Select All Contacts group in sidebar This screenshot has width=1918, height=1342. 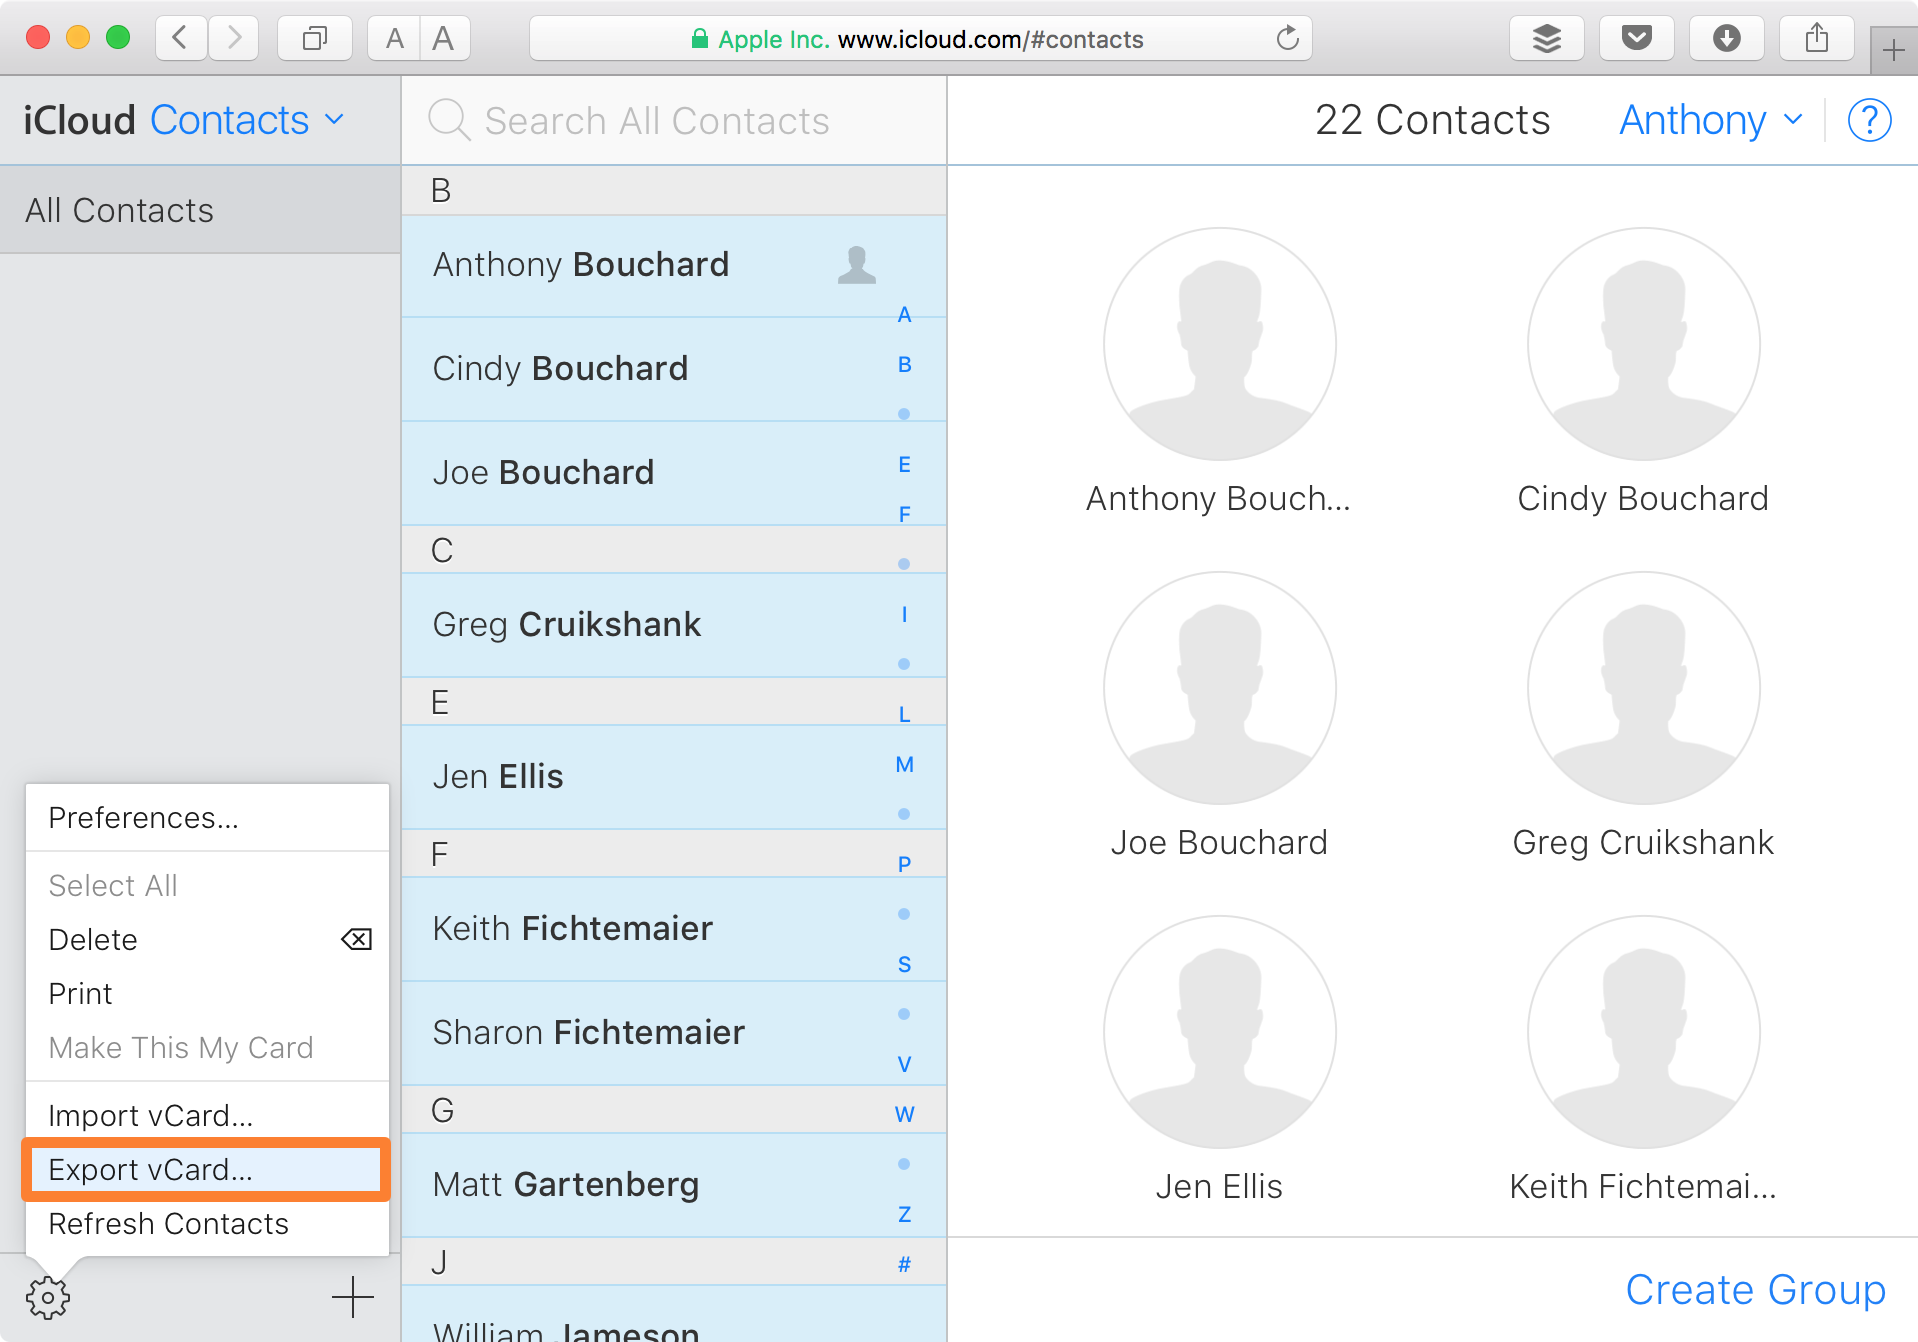200,210
